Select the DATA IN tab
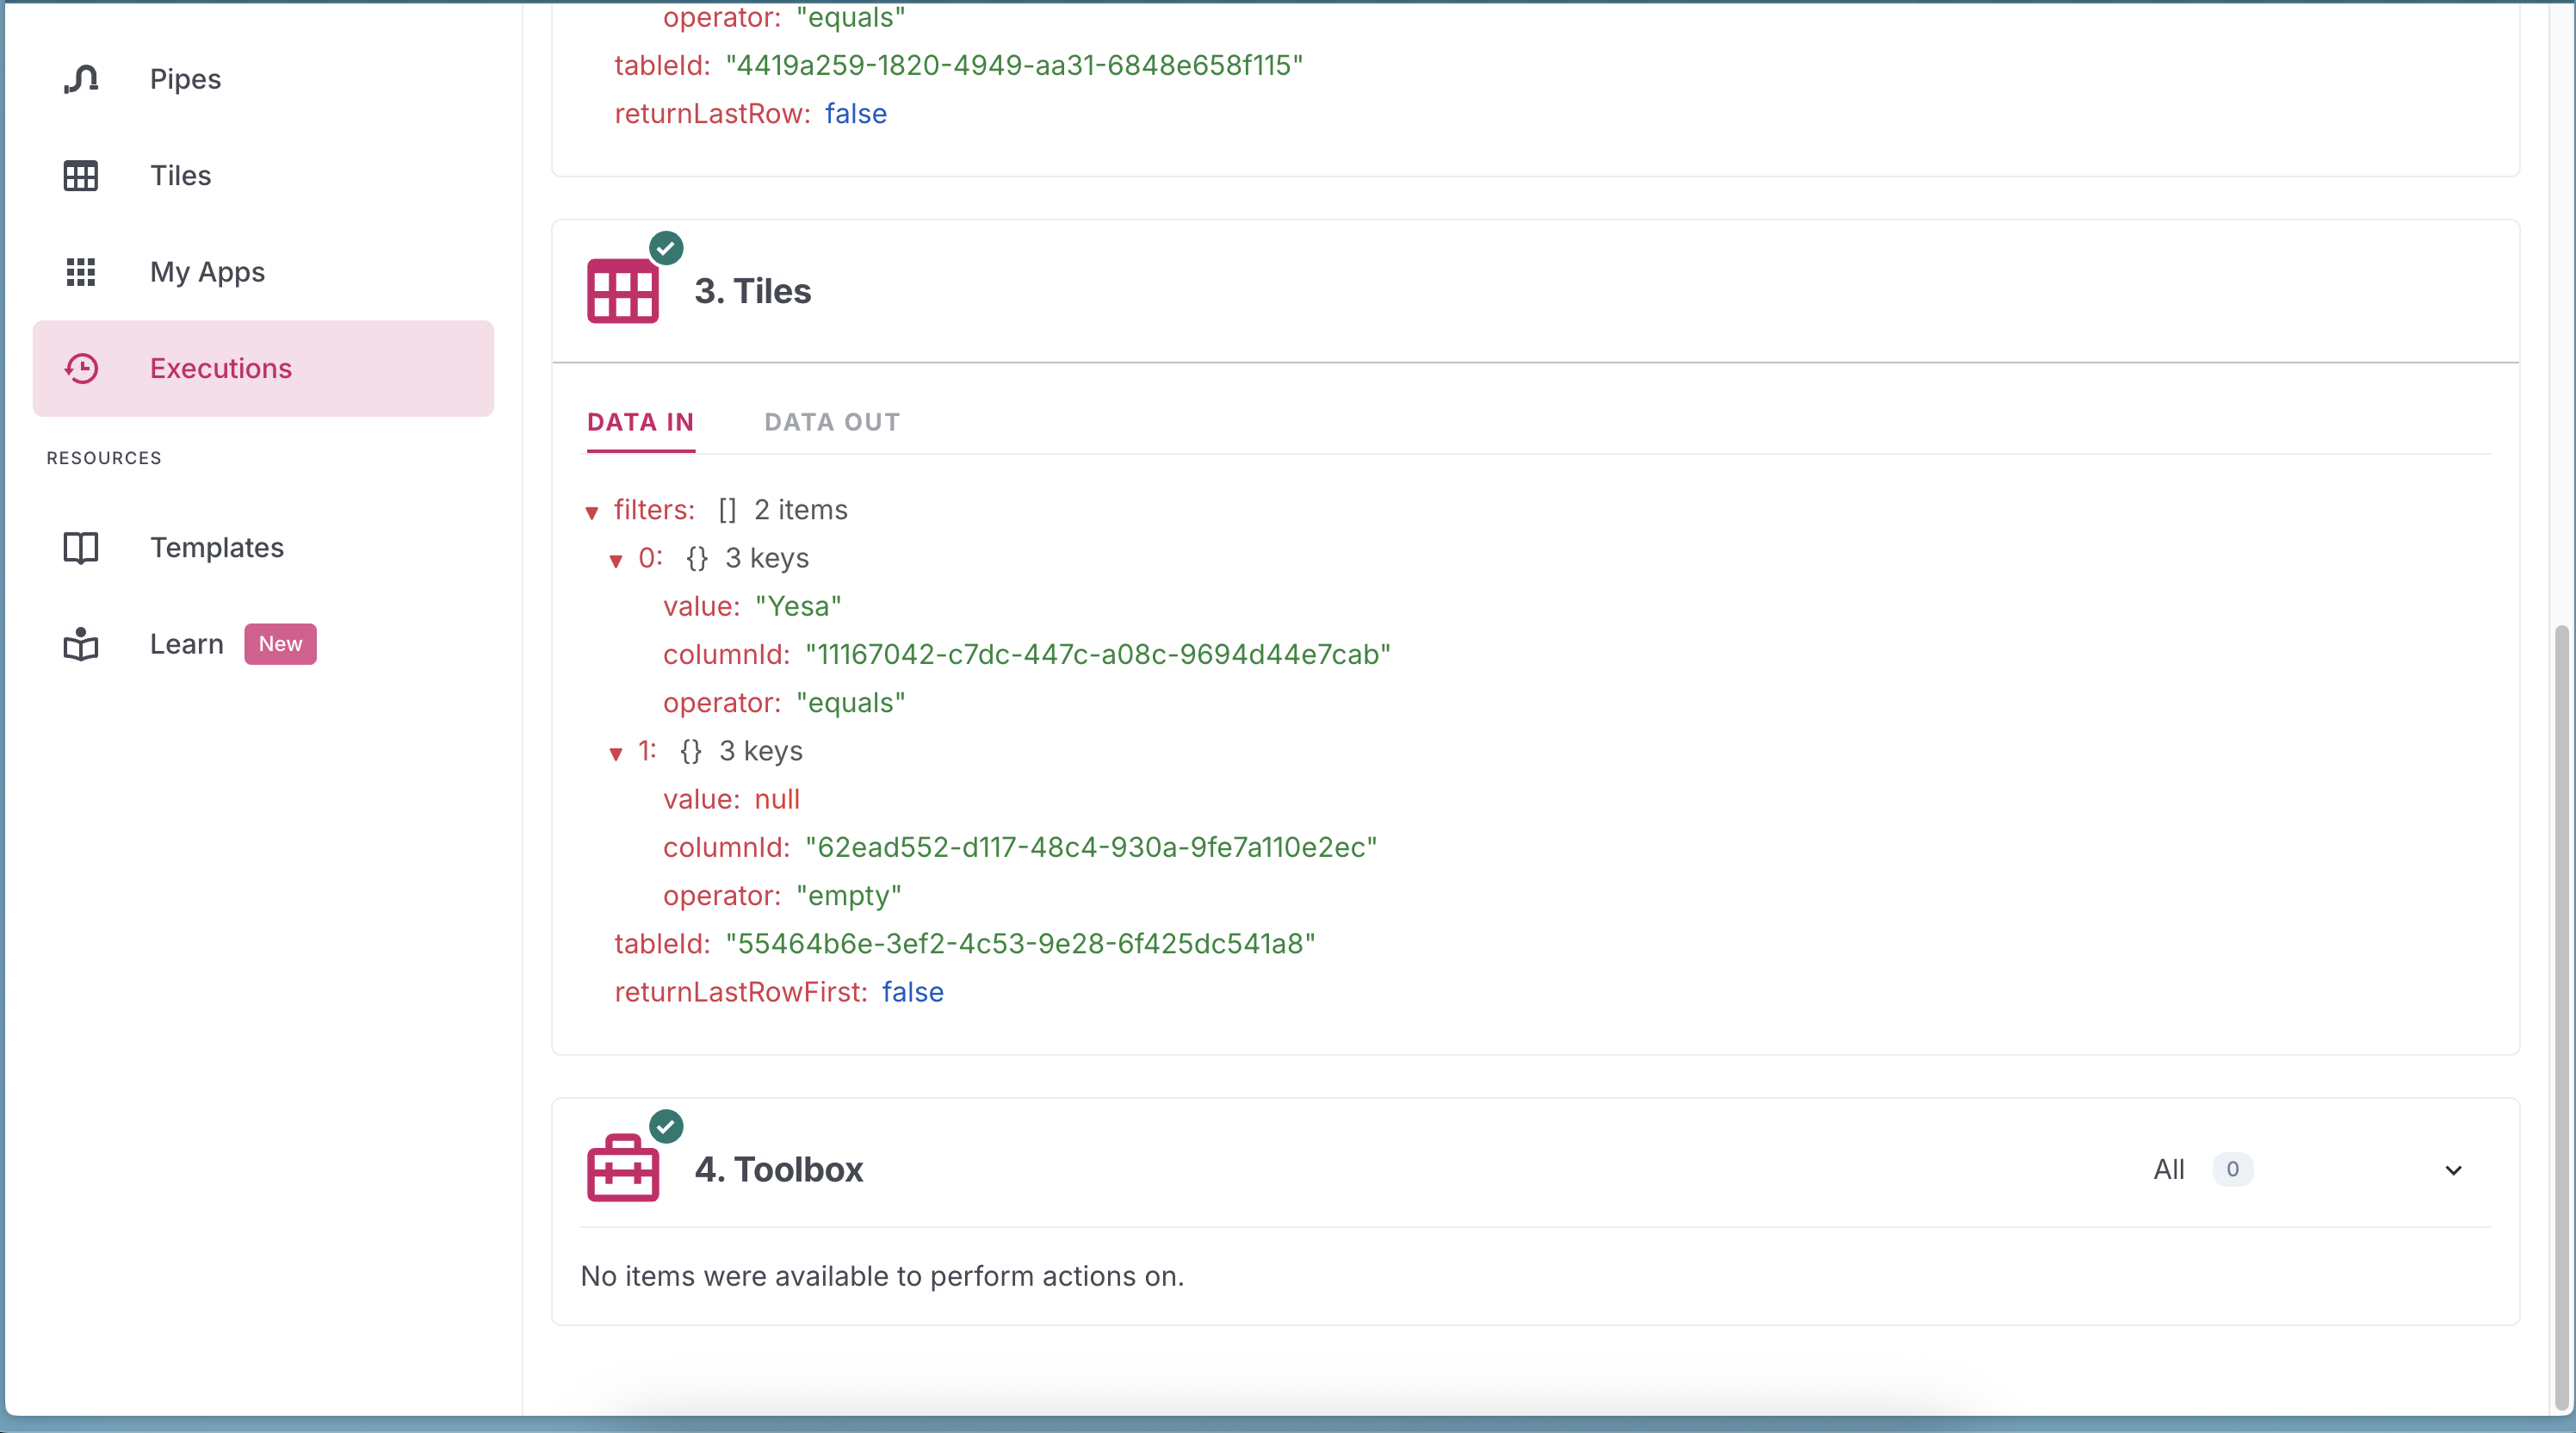This screenshot has height=1433, width=2576. 640,422
